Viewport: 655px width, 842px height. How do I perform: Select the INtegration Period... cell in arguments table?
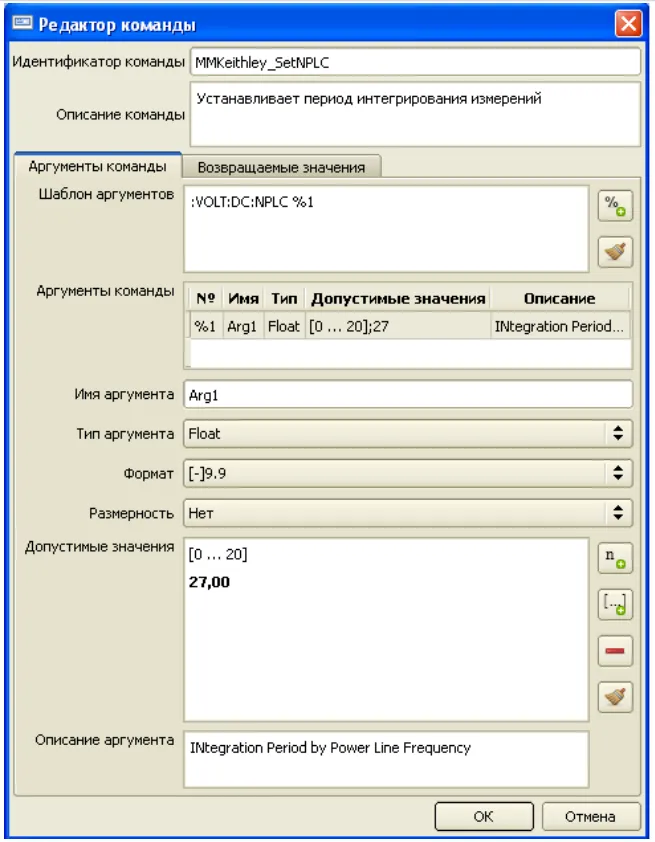coord(559,326)
